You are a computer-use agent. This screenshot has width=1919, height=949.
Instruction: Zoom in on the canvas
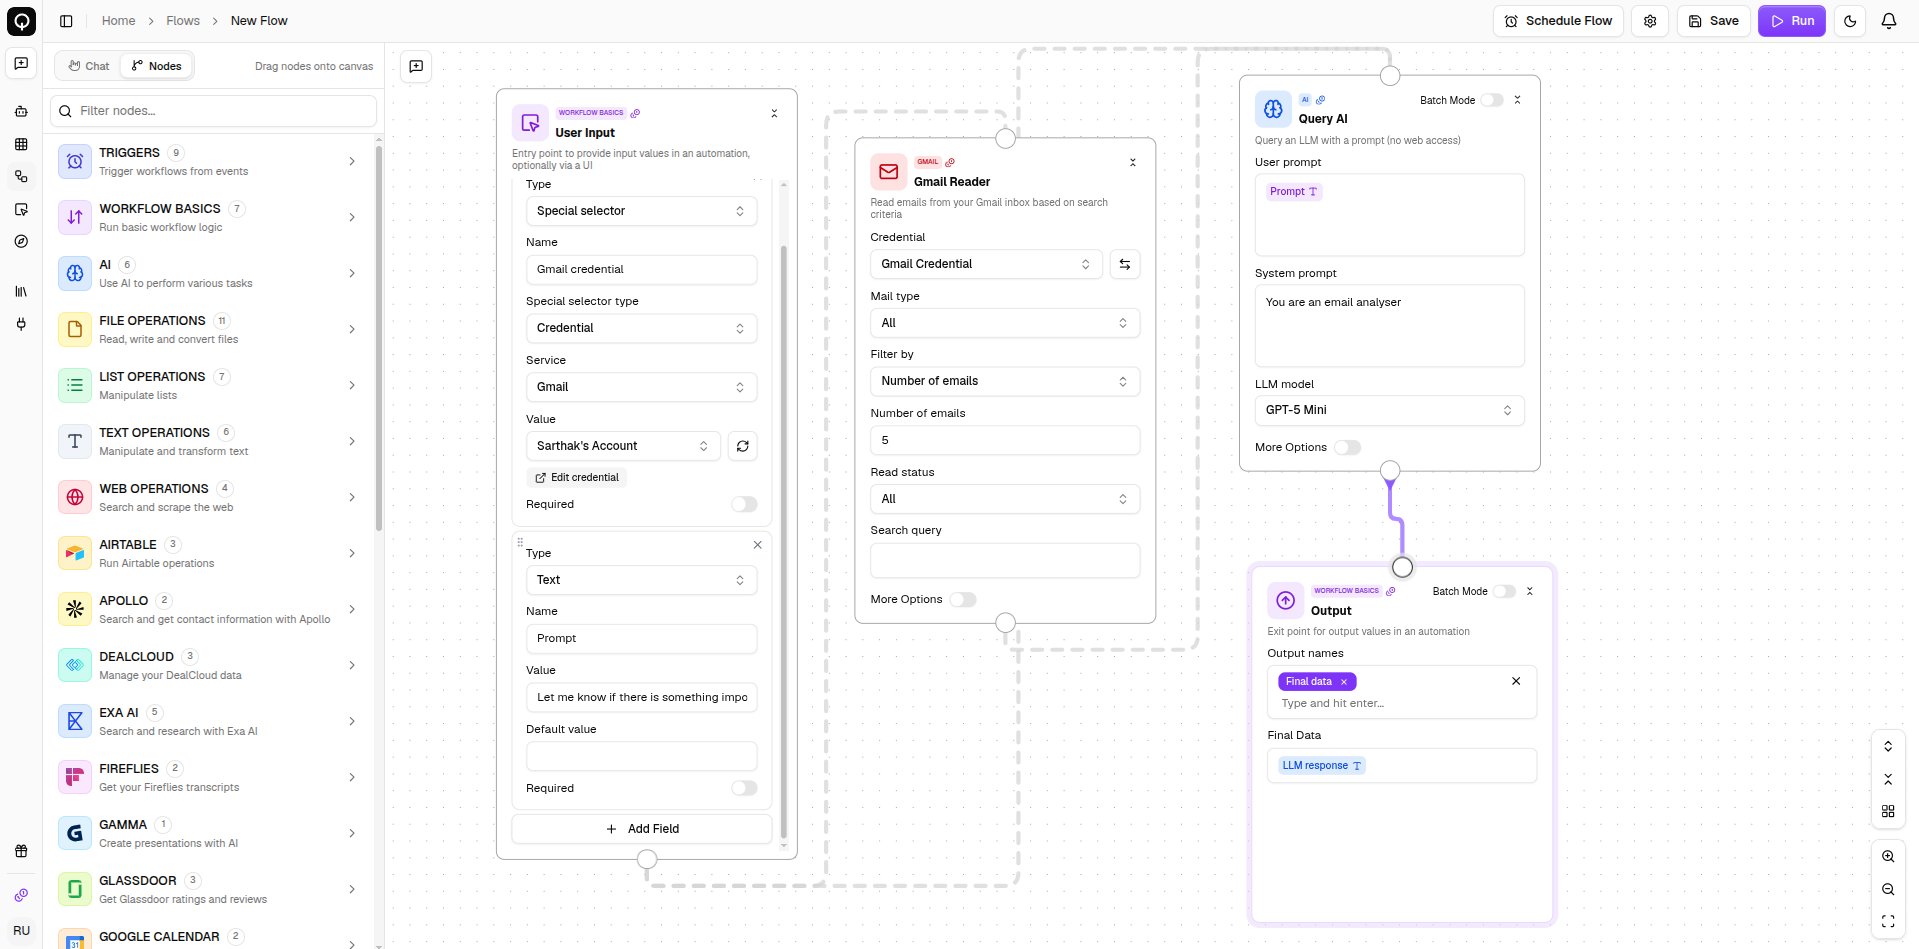coord(1888,857)
